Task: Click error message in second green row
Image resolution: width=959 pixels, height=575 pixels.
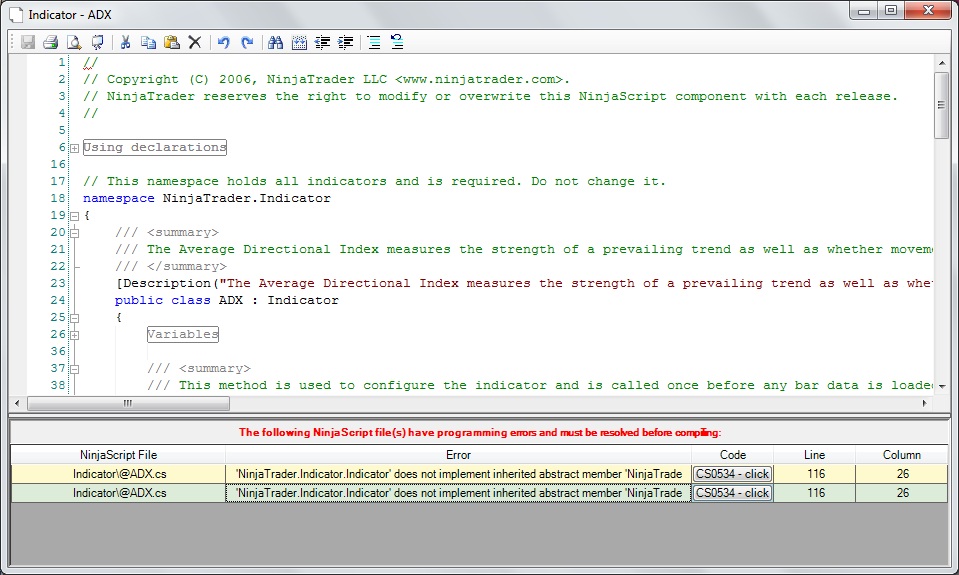Action: coord(458,493)
